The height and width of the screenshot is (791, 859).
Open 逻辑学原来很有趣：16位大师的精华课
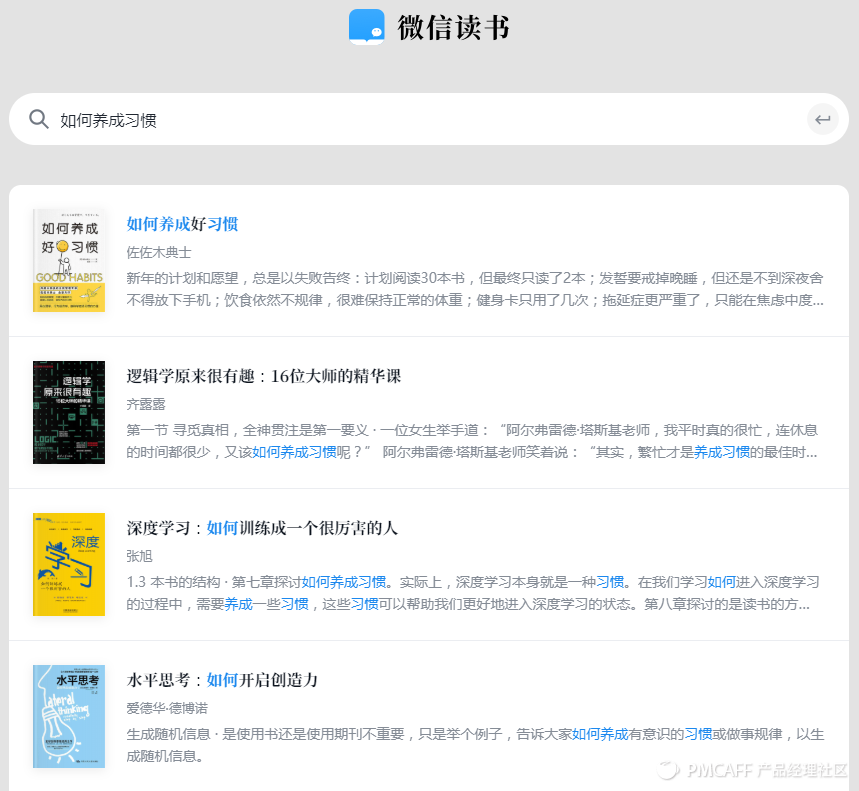[x=264, y=376]
